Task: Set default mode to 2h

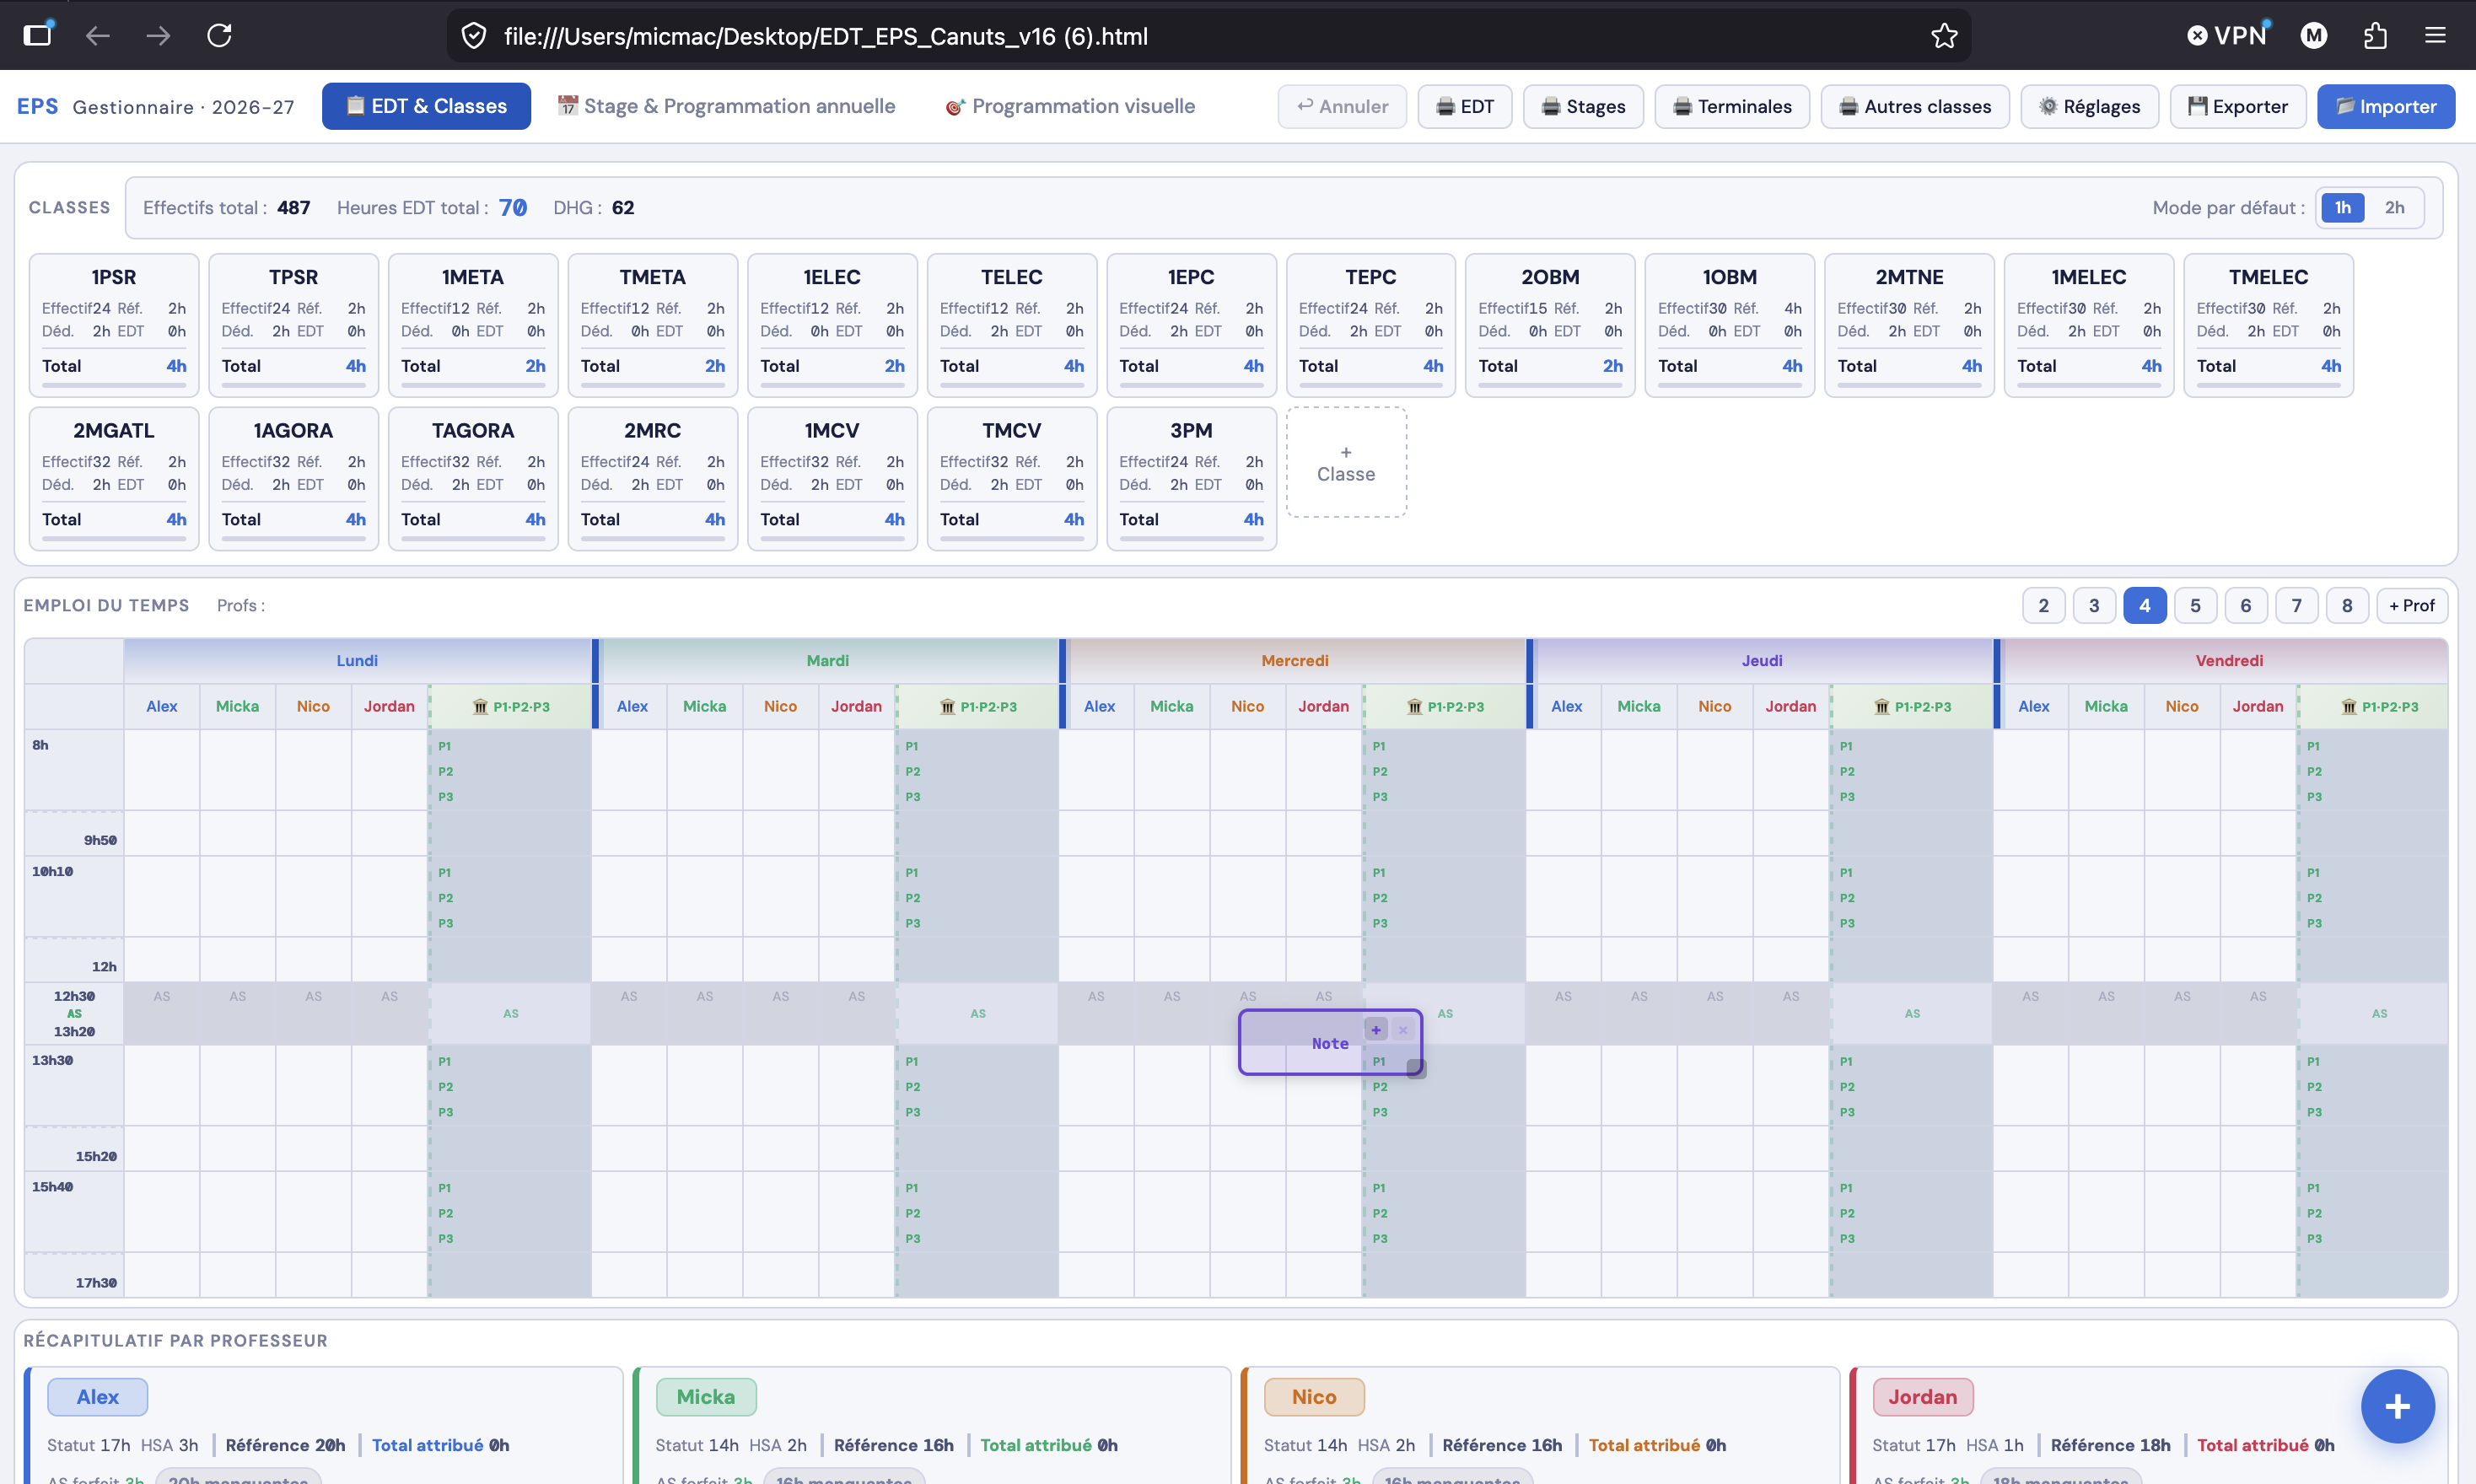Action: point(2395,208)
